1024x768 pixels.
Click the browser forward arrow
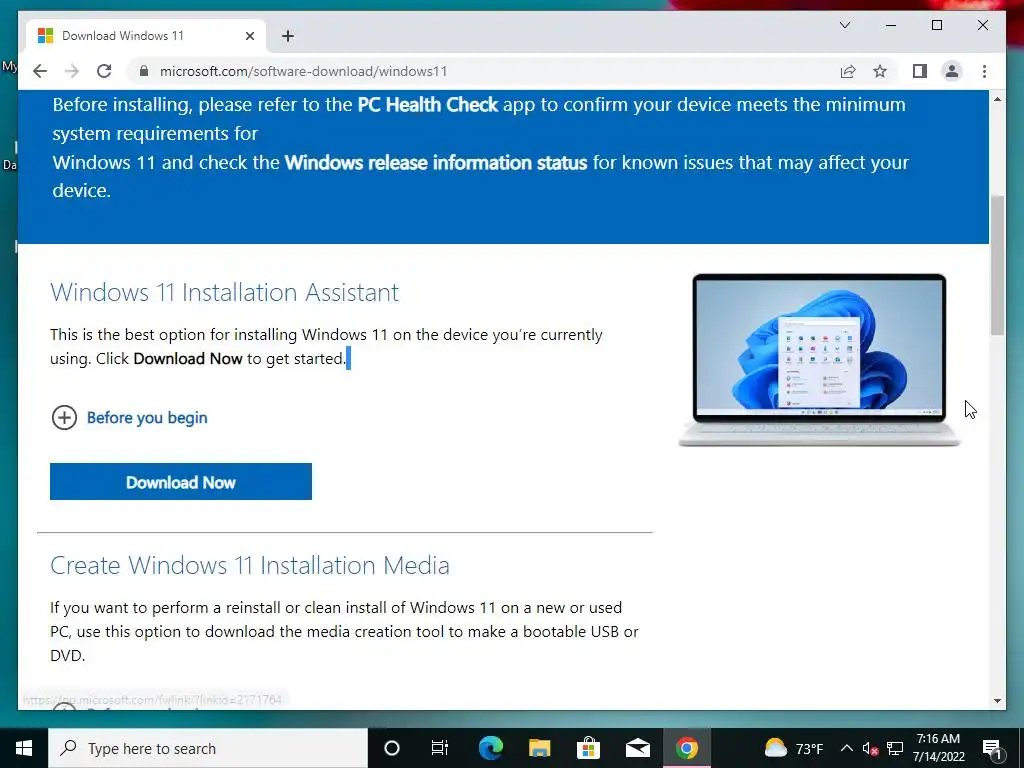72,71
